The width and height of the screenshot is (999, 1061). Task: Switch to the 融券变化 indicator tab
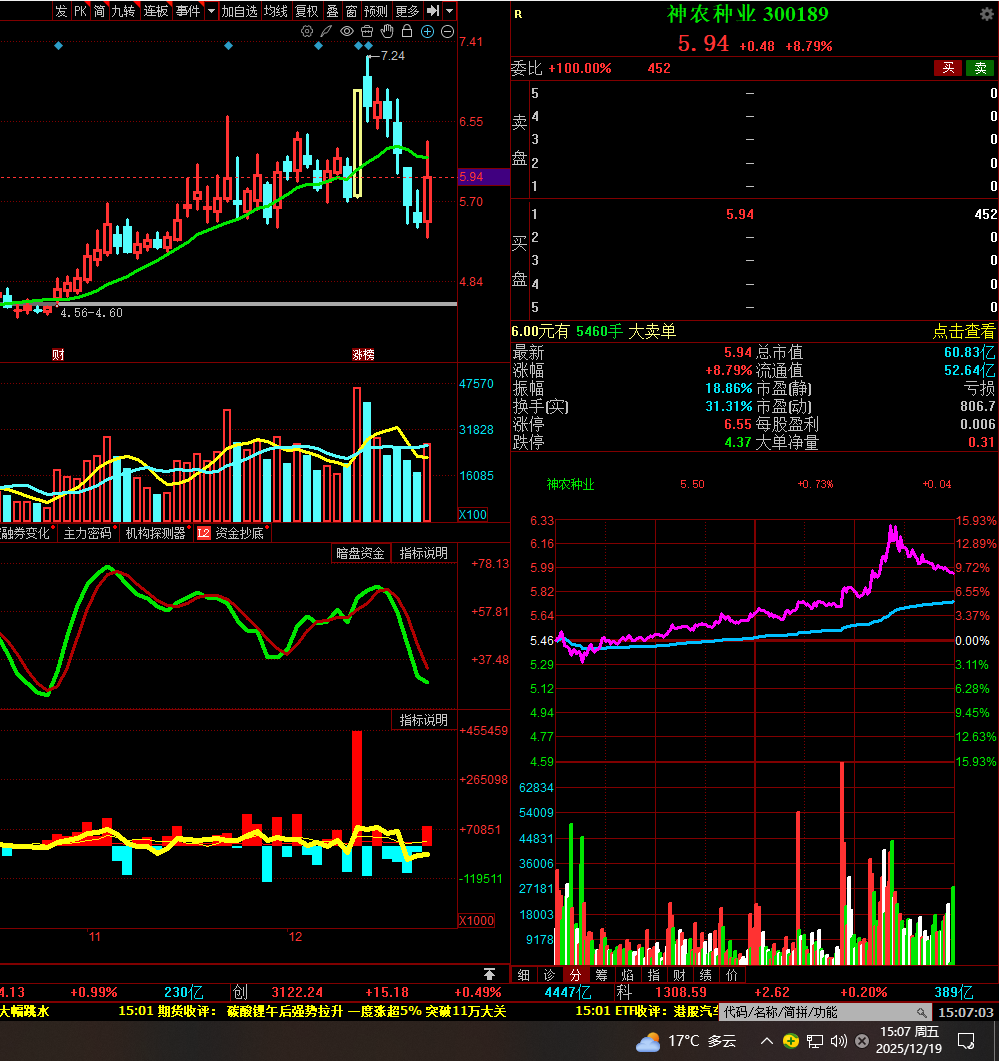coord(26,533)
